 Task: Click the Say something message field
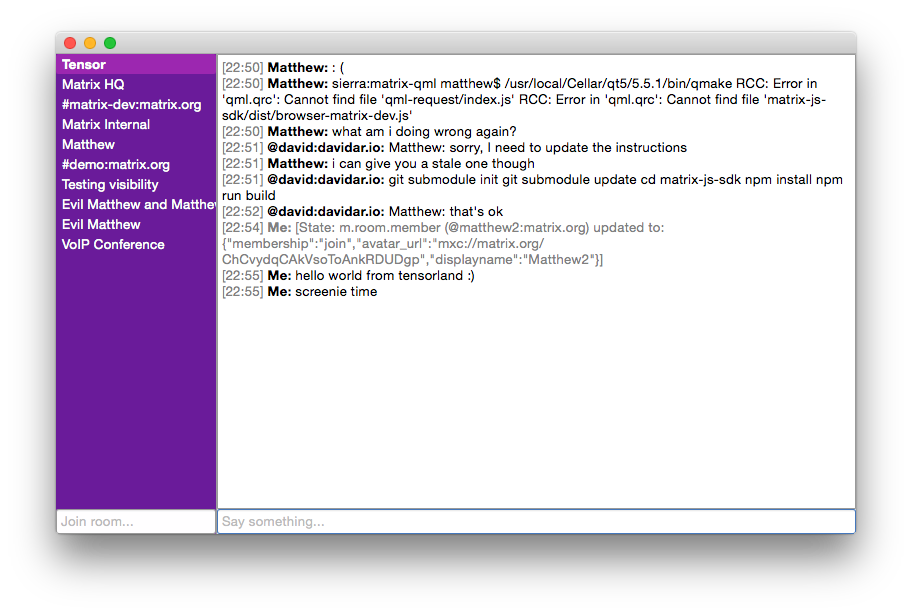point(536,522)
